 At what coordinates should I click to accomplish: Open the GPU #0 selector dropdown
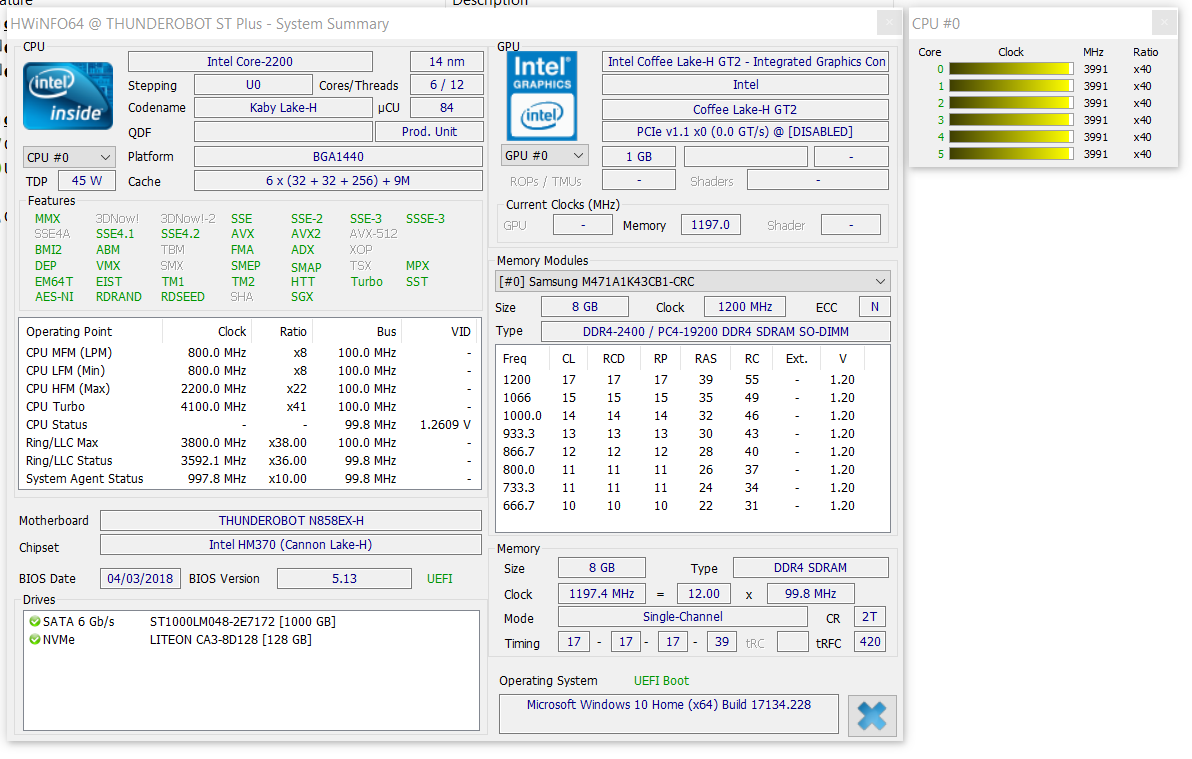[x=544, y=156]
